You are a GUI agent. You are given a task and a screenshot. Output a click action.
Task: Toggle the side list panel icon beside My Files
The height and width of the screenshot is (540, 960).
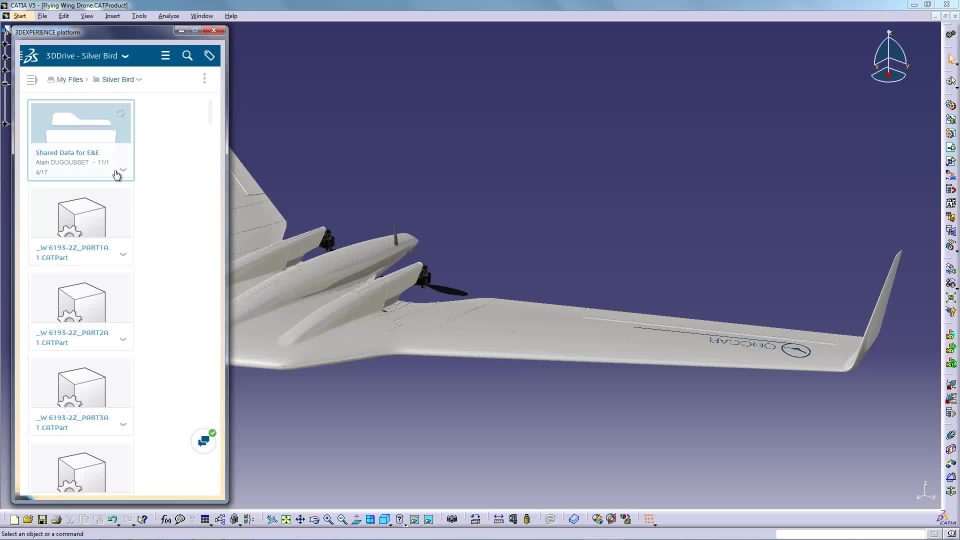click(32, 80)
